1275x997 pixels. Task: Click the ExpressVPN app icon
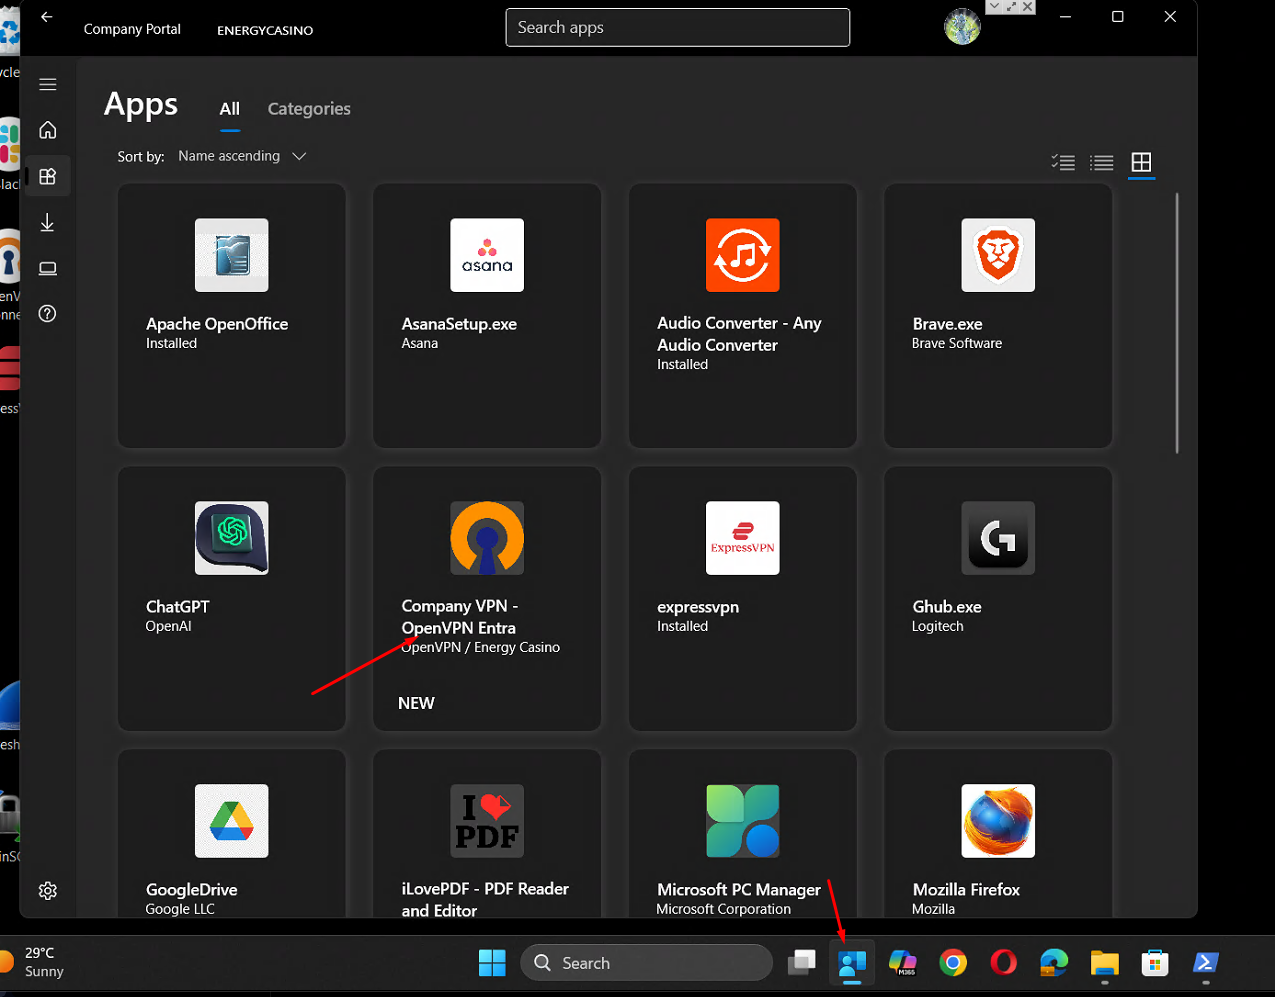[x=742, y=538]
